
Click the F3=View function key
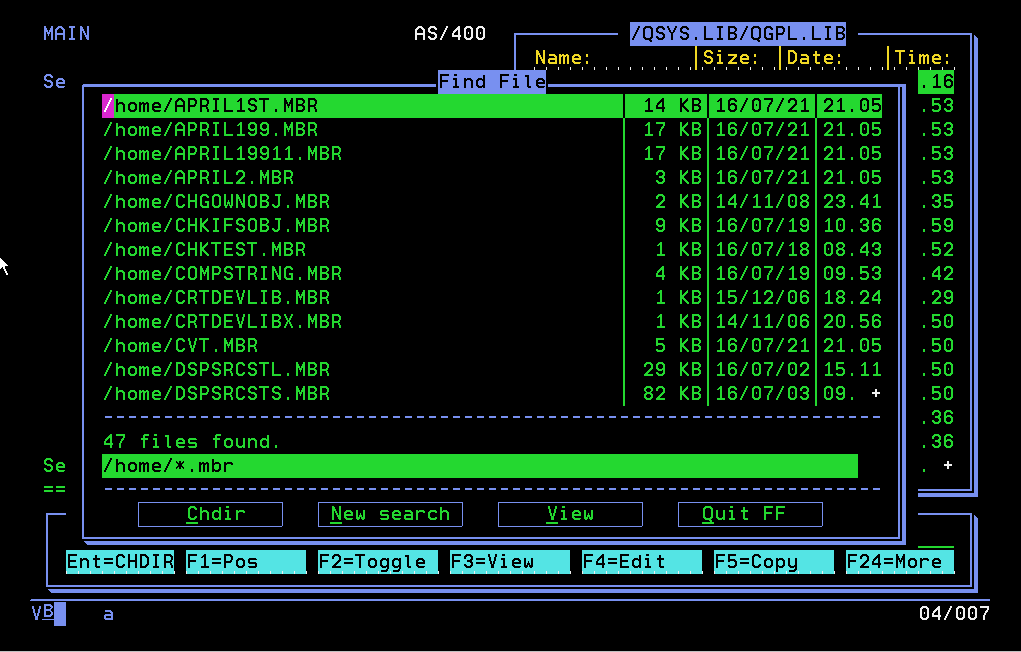(x=510, y=561)
